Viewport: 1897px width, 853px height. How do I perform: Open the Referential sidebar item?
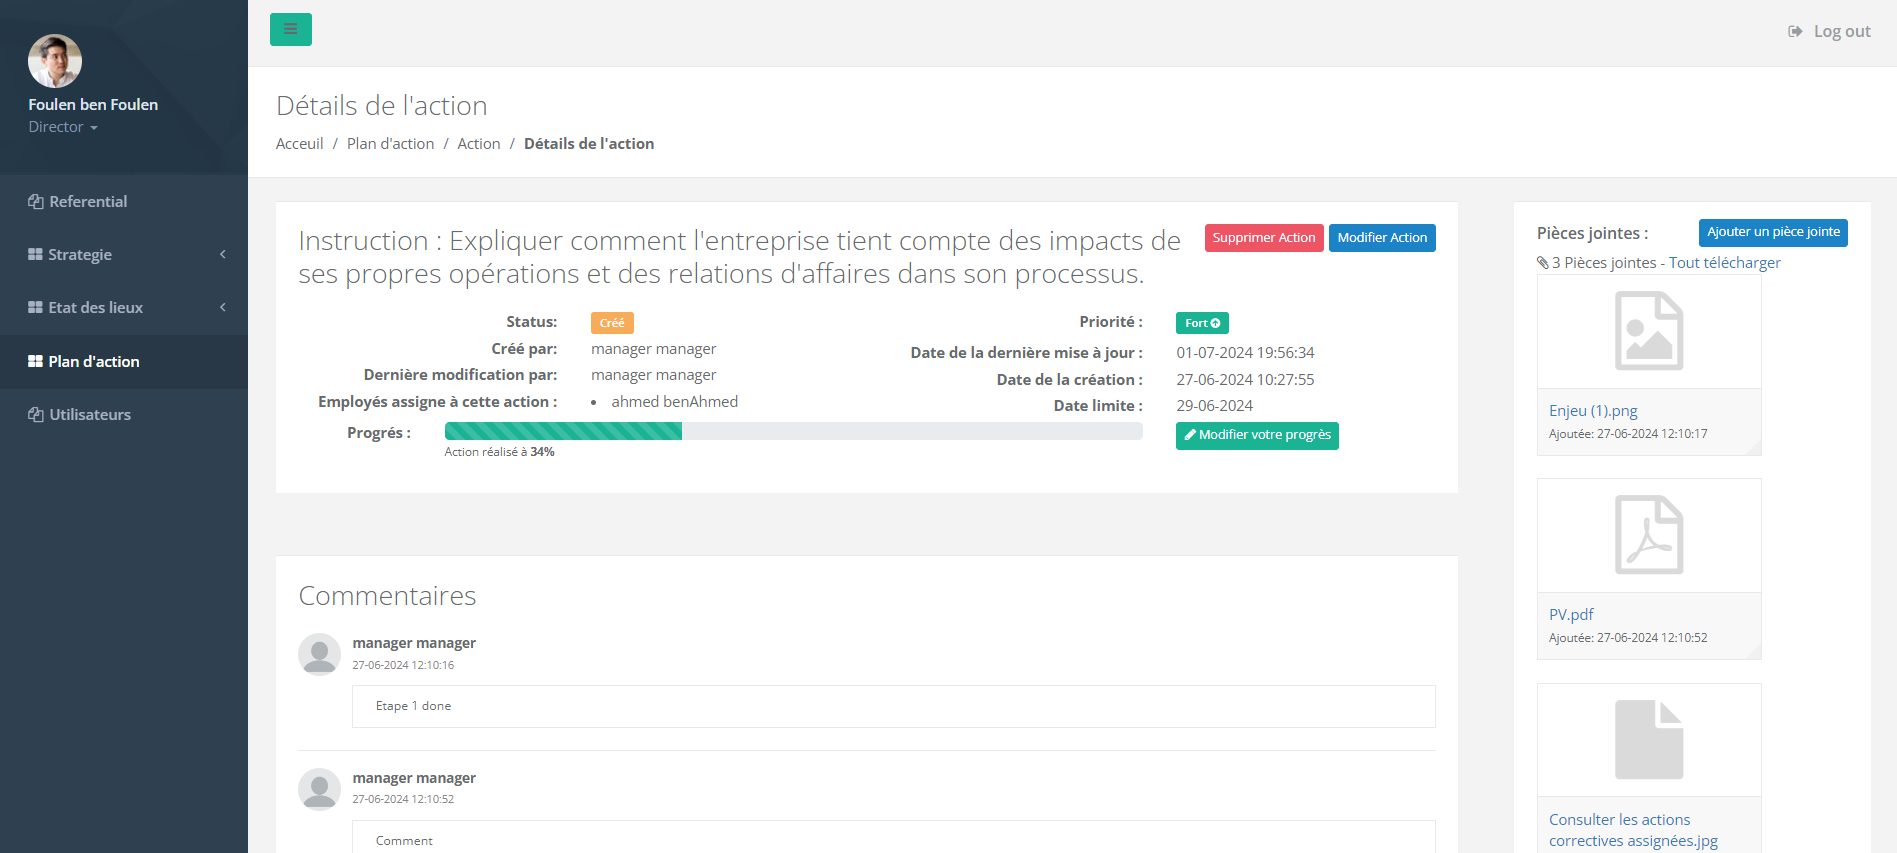tap(88, 202)
